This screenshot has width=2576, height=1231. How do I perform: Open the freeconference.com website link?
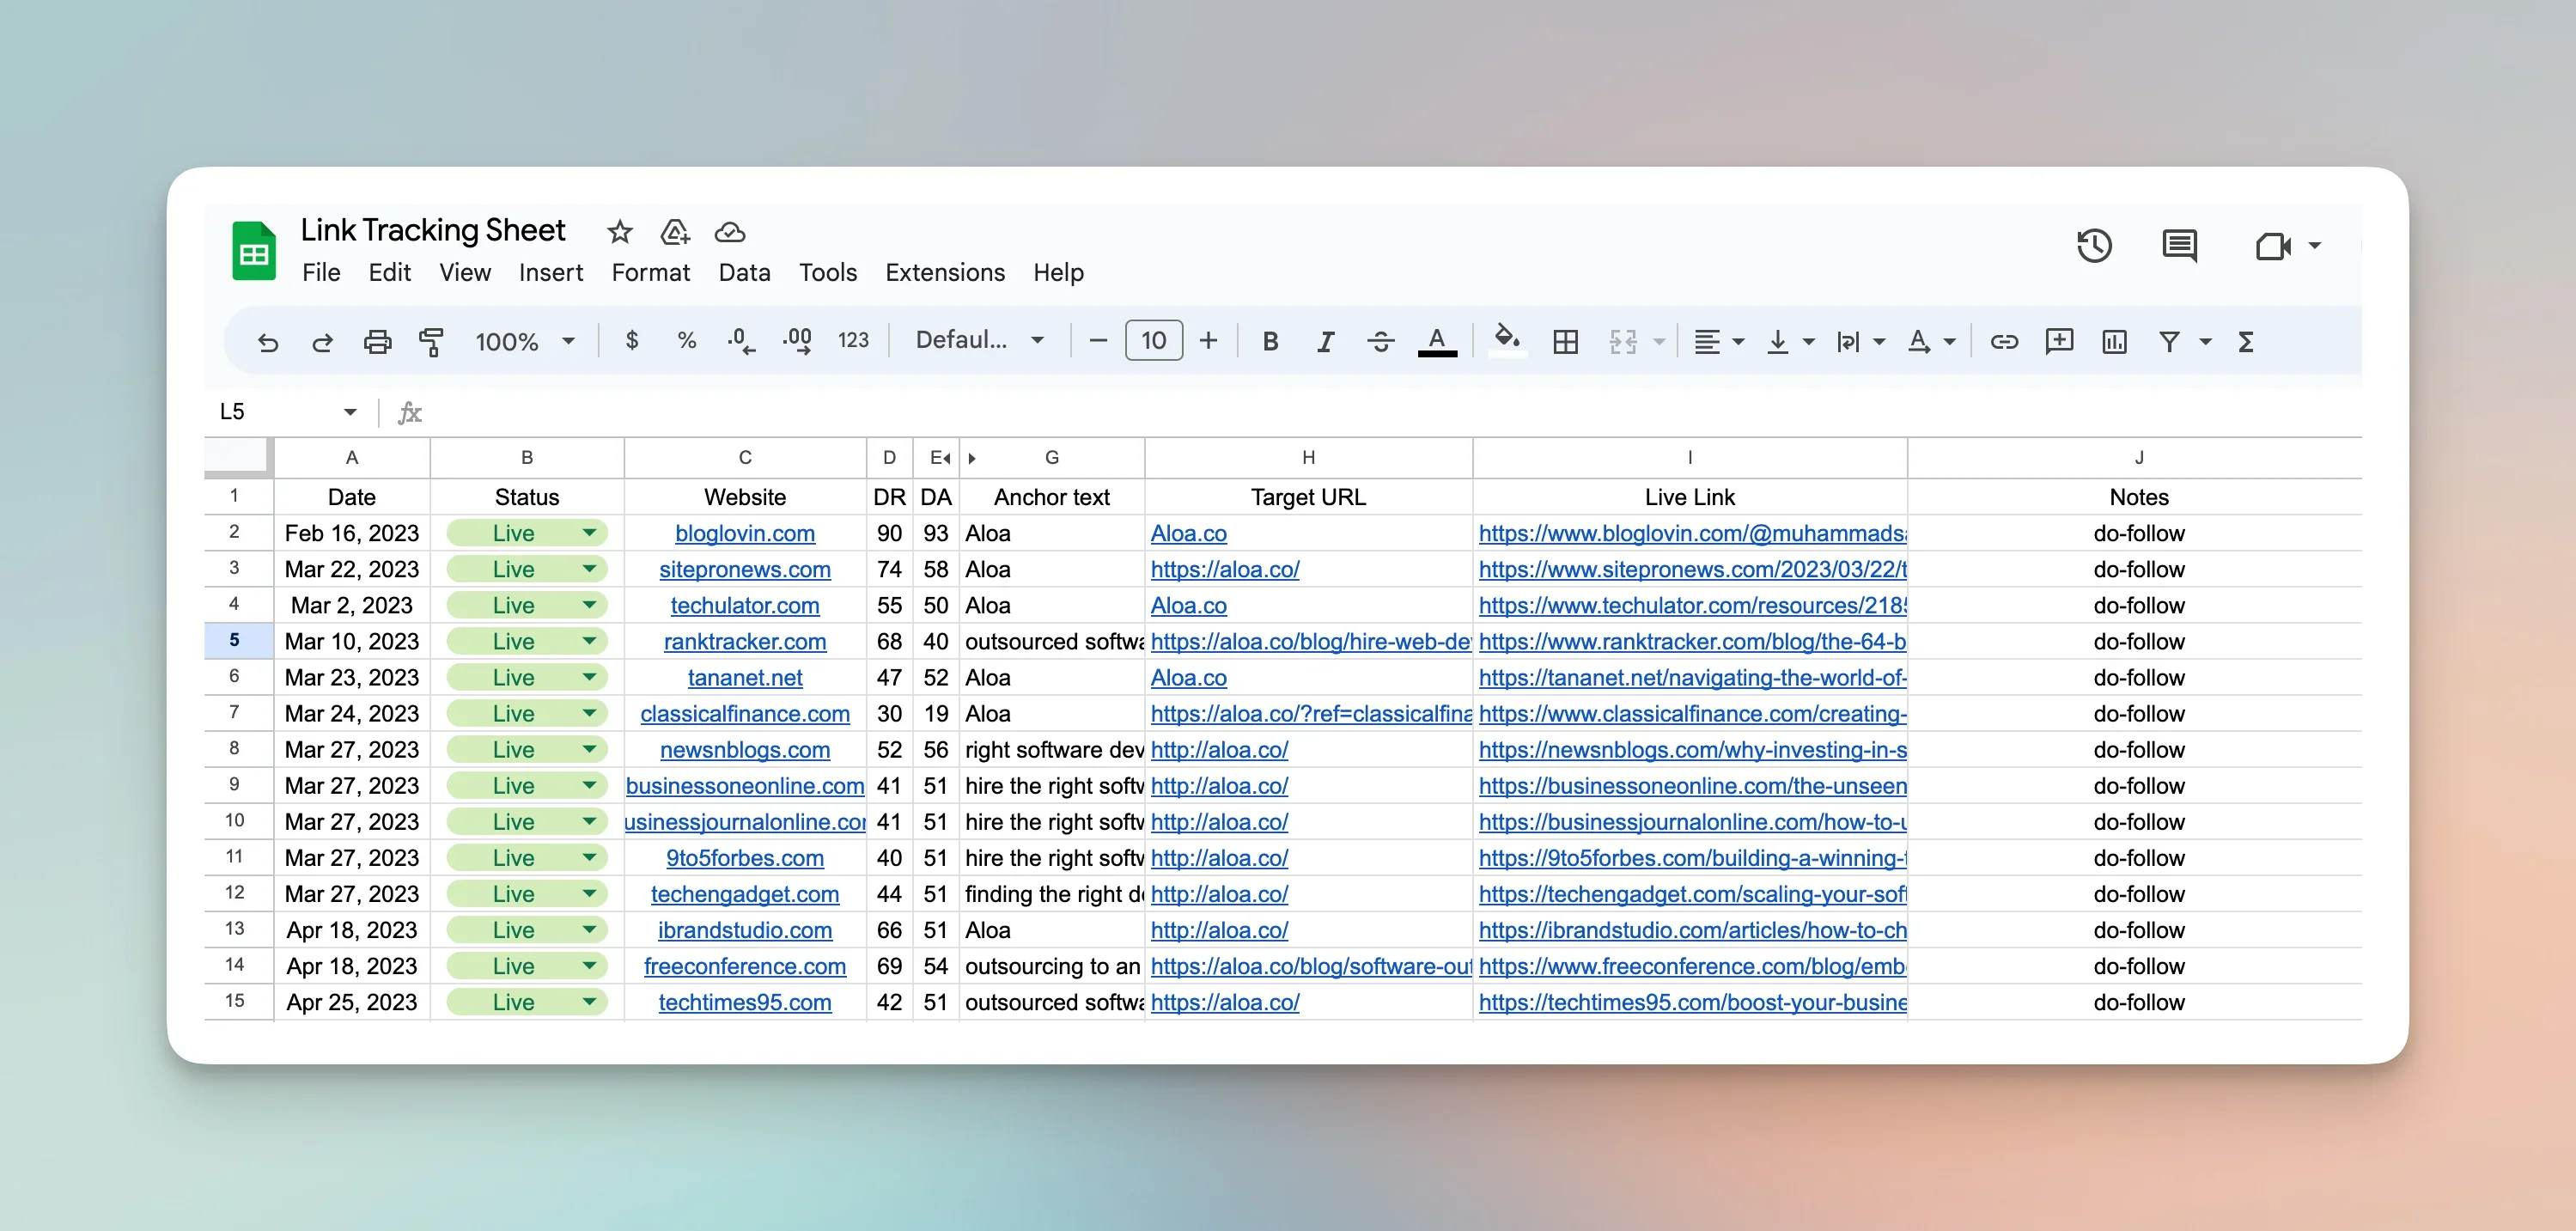(744, 966)
